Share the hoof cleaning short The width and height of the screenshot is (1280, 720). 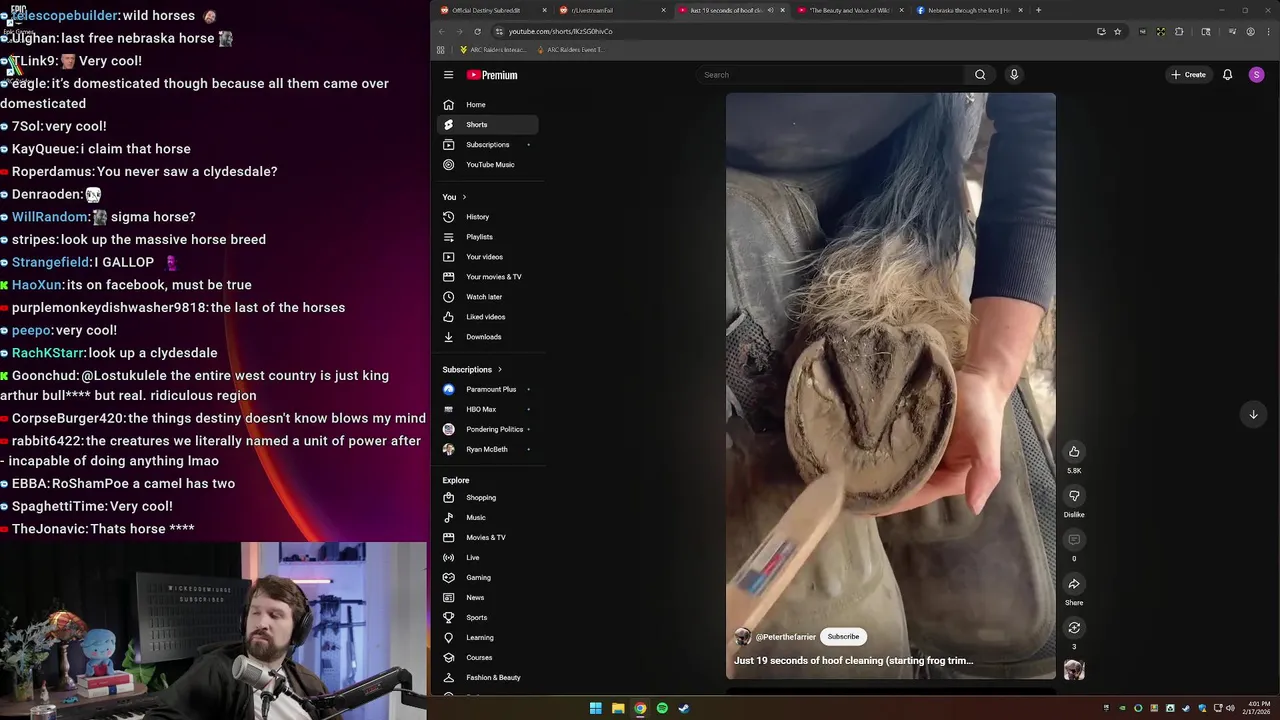click(1074, 583)
